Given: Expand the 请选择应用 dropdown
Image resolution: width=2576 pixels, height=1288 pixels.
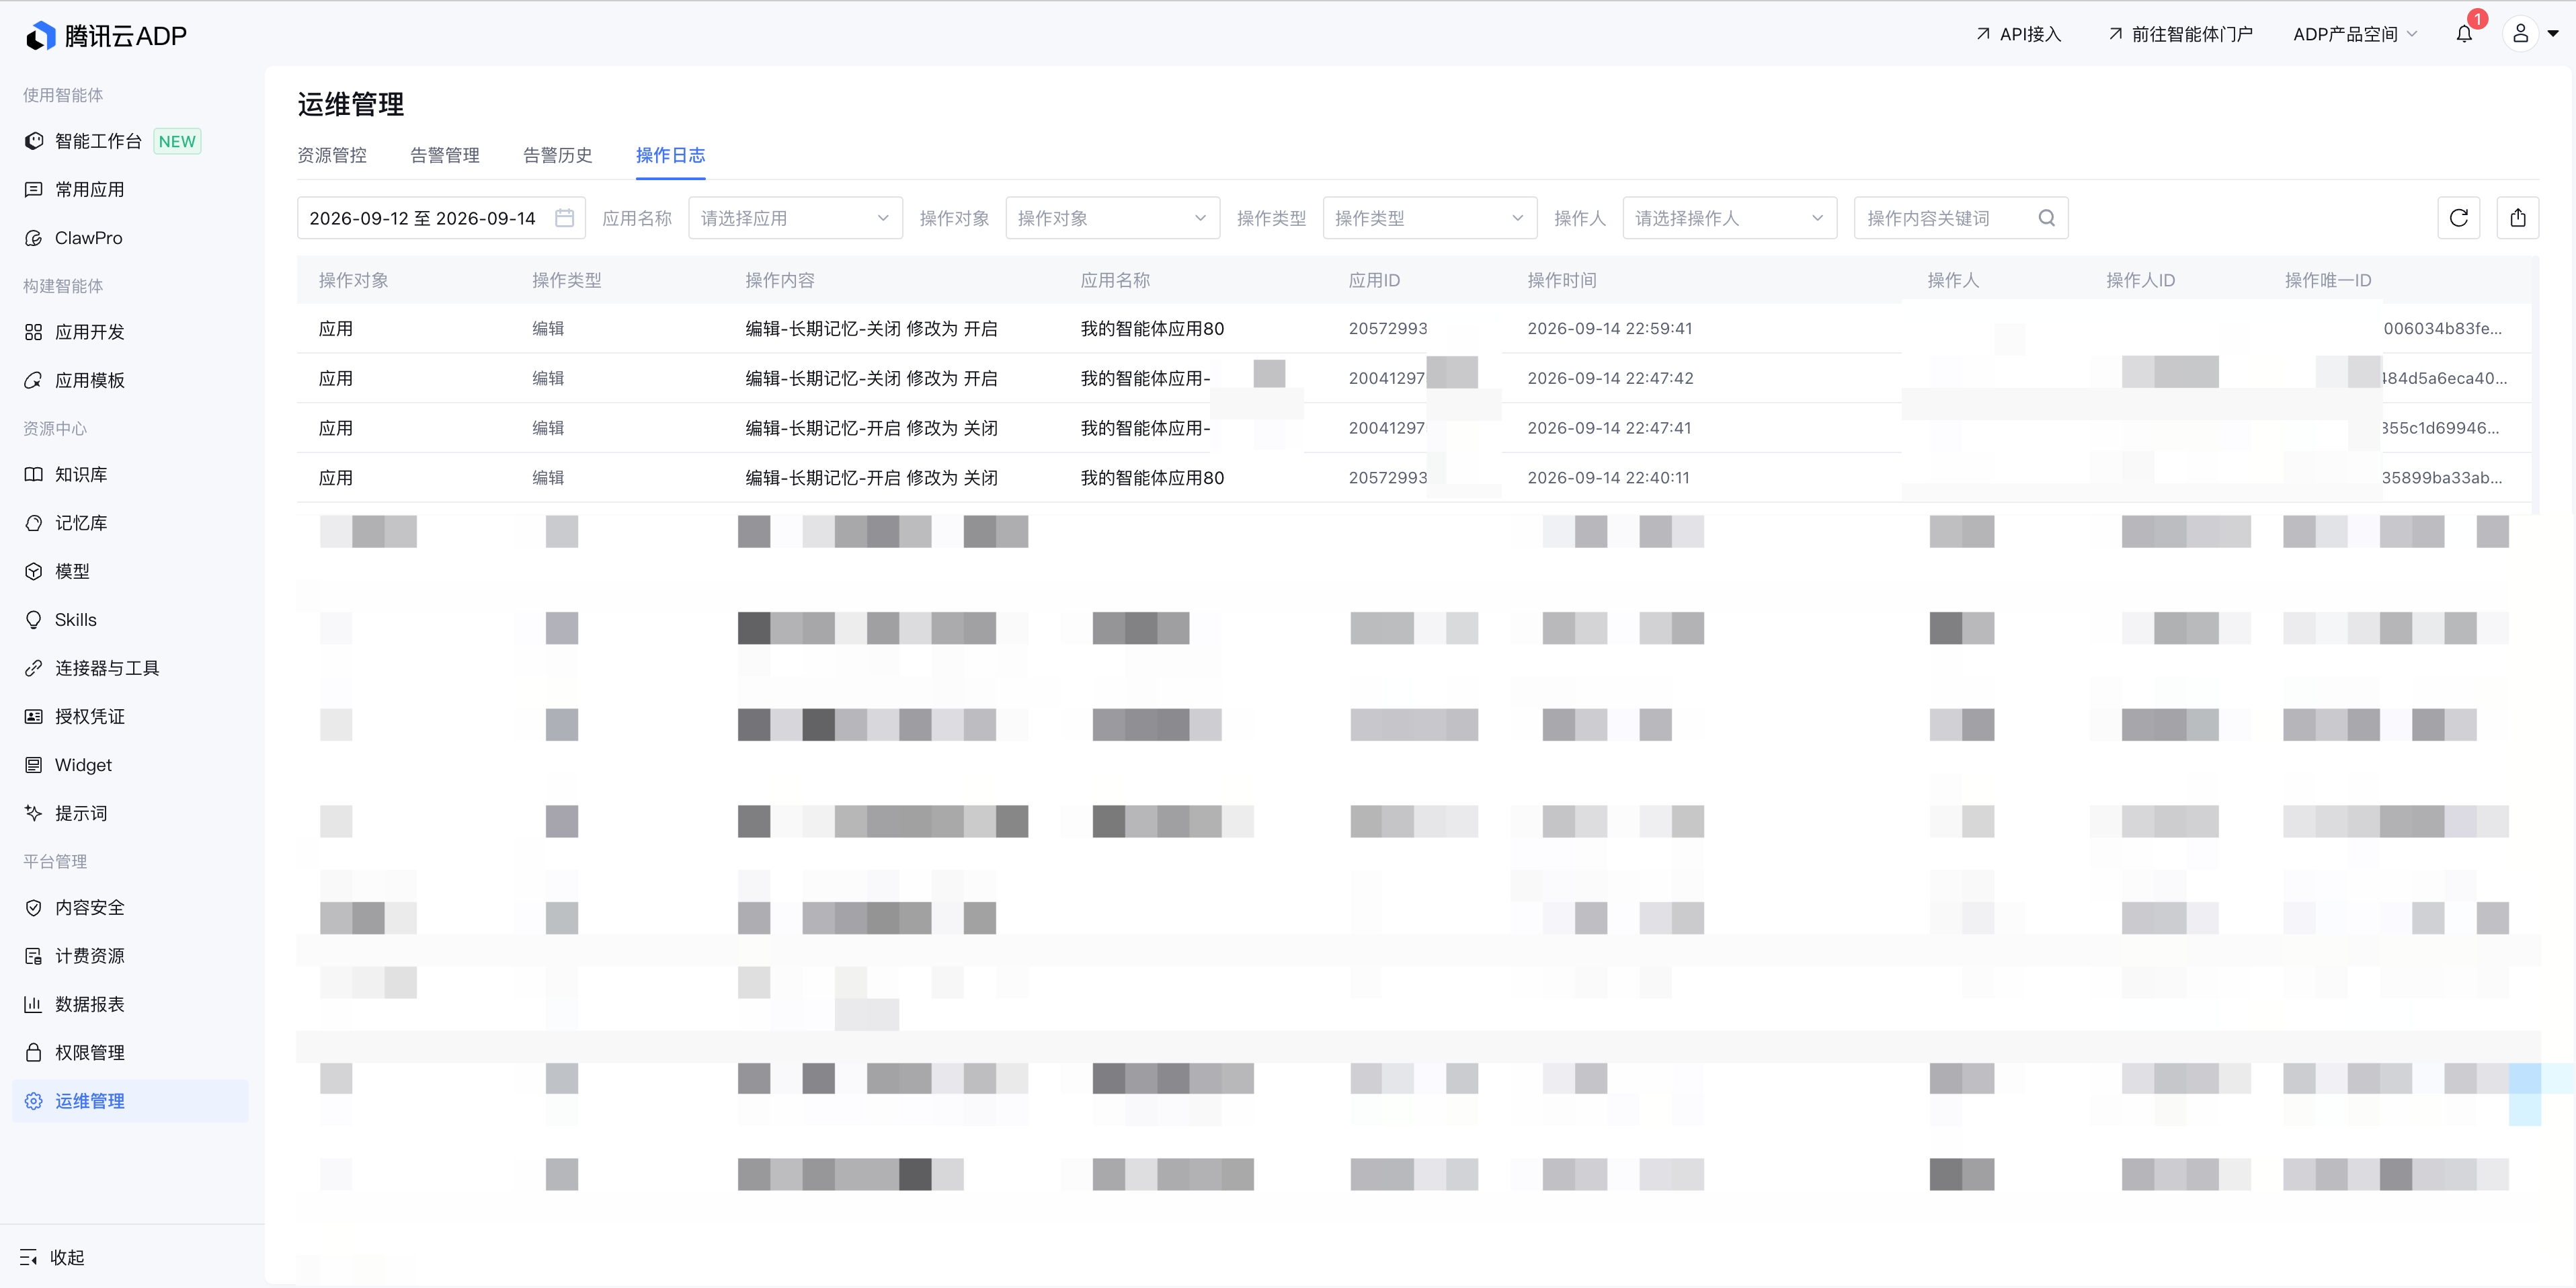Looking at the screenshot, I should click(x=795, y=218).
